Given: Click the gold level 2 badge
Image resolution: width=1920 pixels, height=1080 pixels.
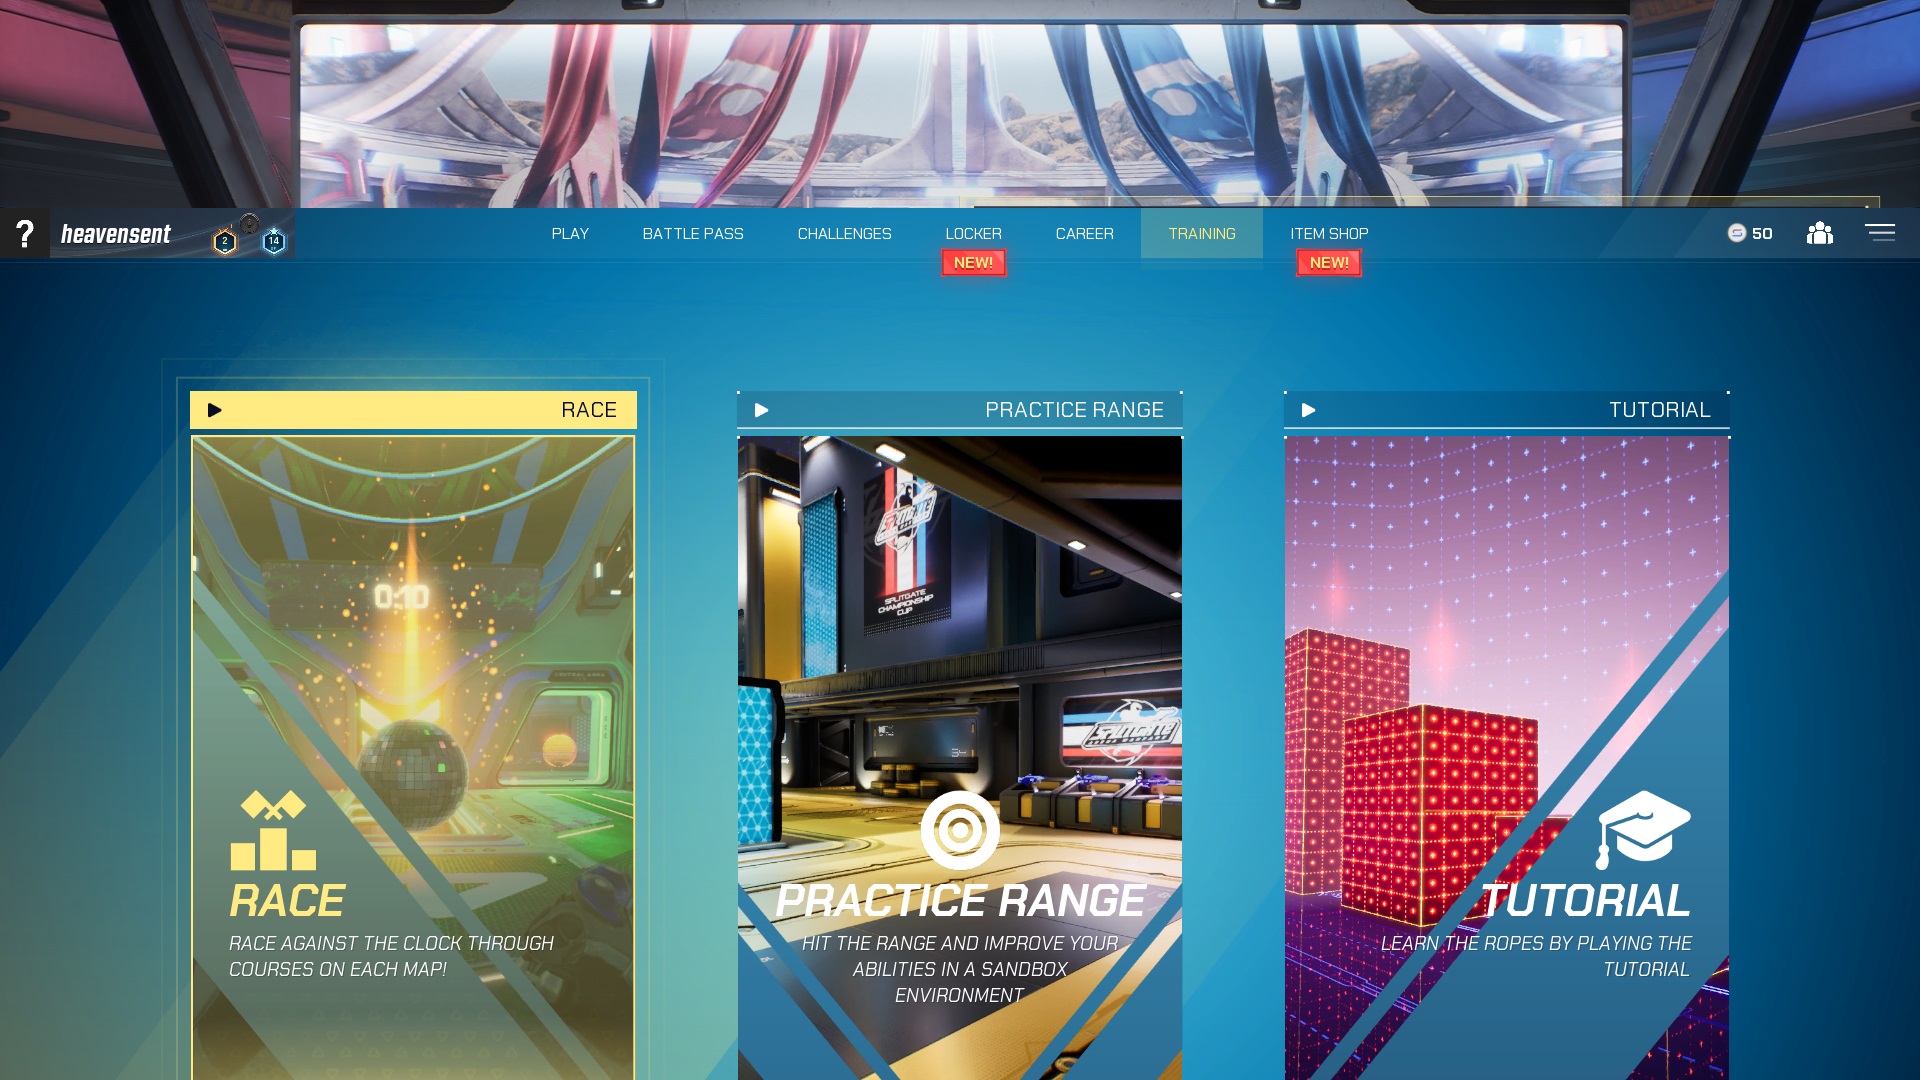Looking at the screenshot, I should pos(225,241).
